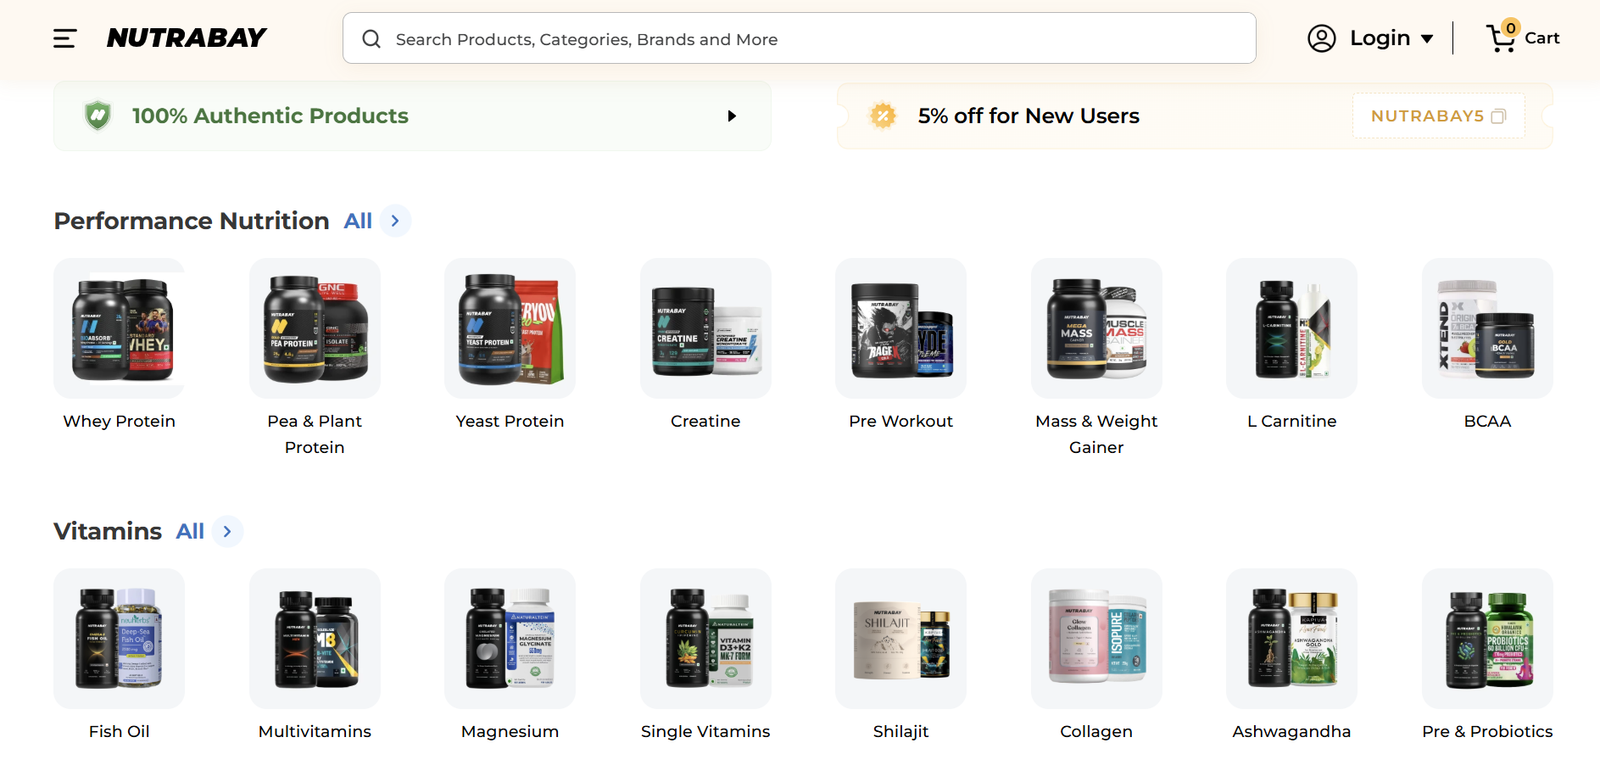
Task: Expand the Login dropdown arrow
Action: point(1426,39)
